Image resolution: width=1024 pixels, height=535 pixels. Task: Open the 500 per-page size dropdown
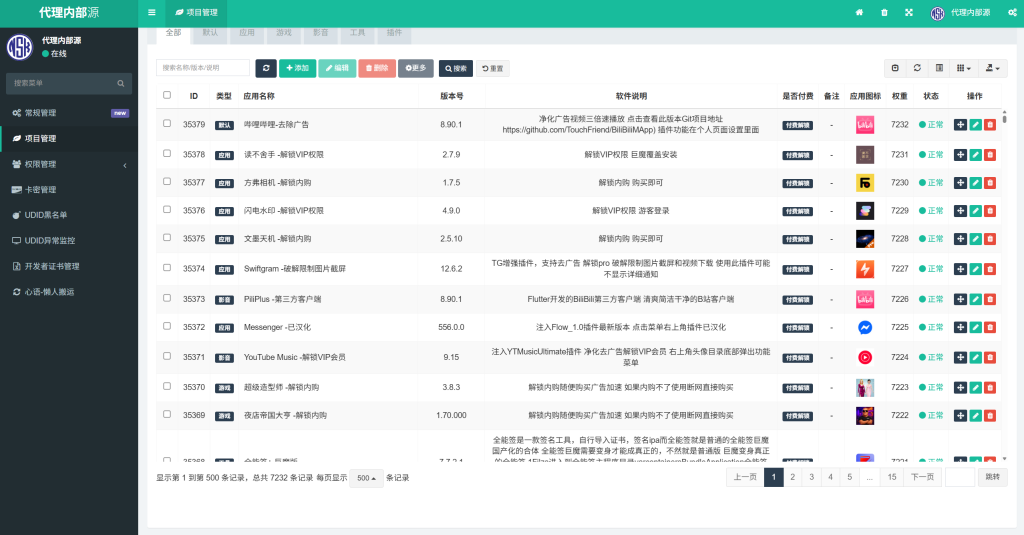click(x=366, y=478)
